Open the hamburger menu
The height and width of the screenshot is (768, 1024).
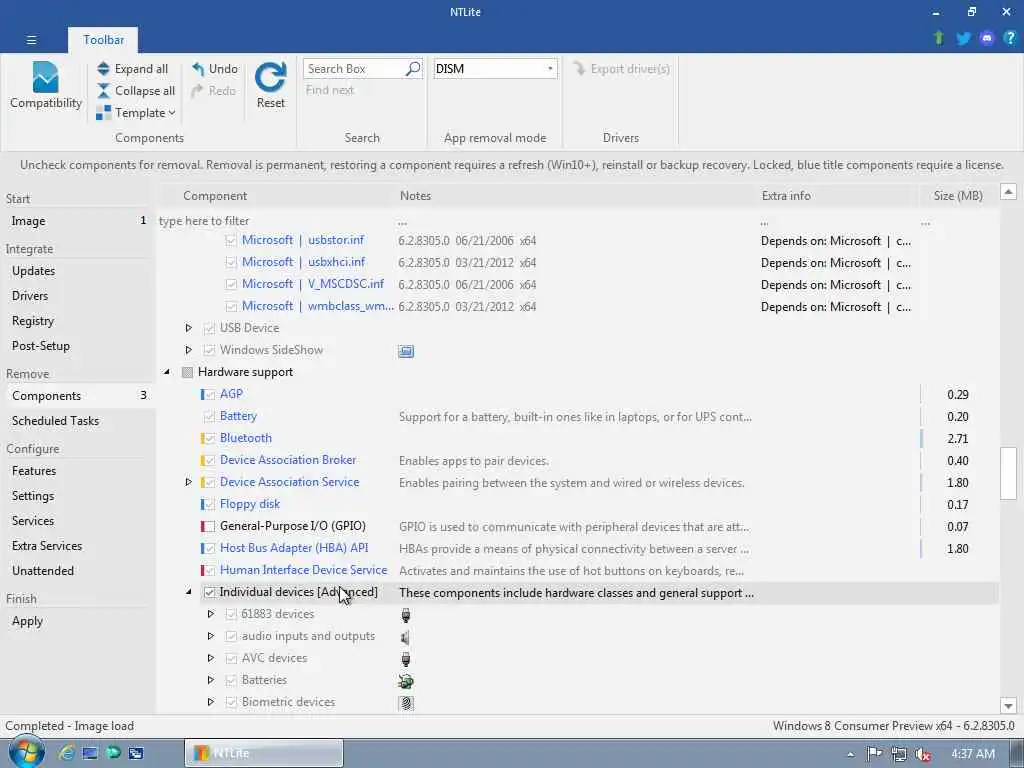(31, 40)
